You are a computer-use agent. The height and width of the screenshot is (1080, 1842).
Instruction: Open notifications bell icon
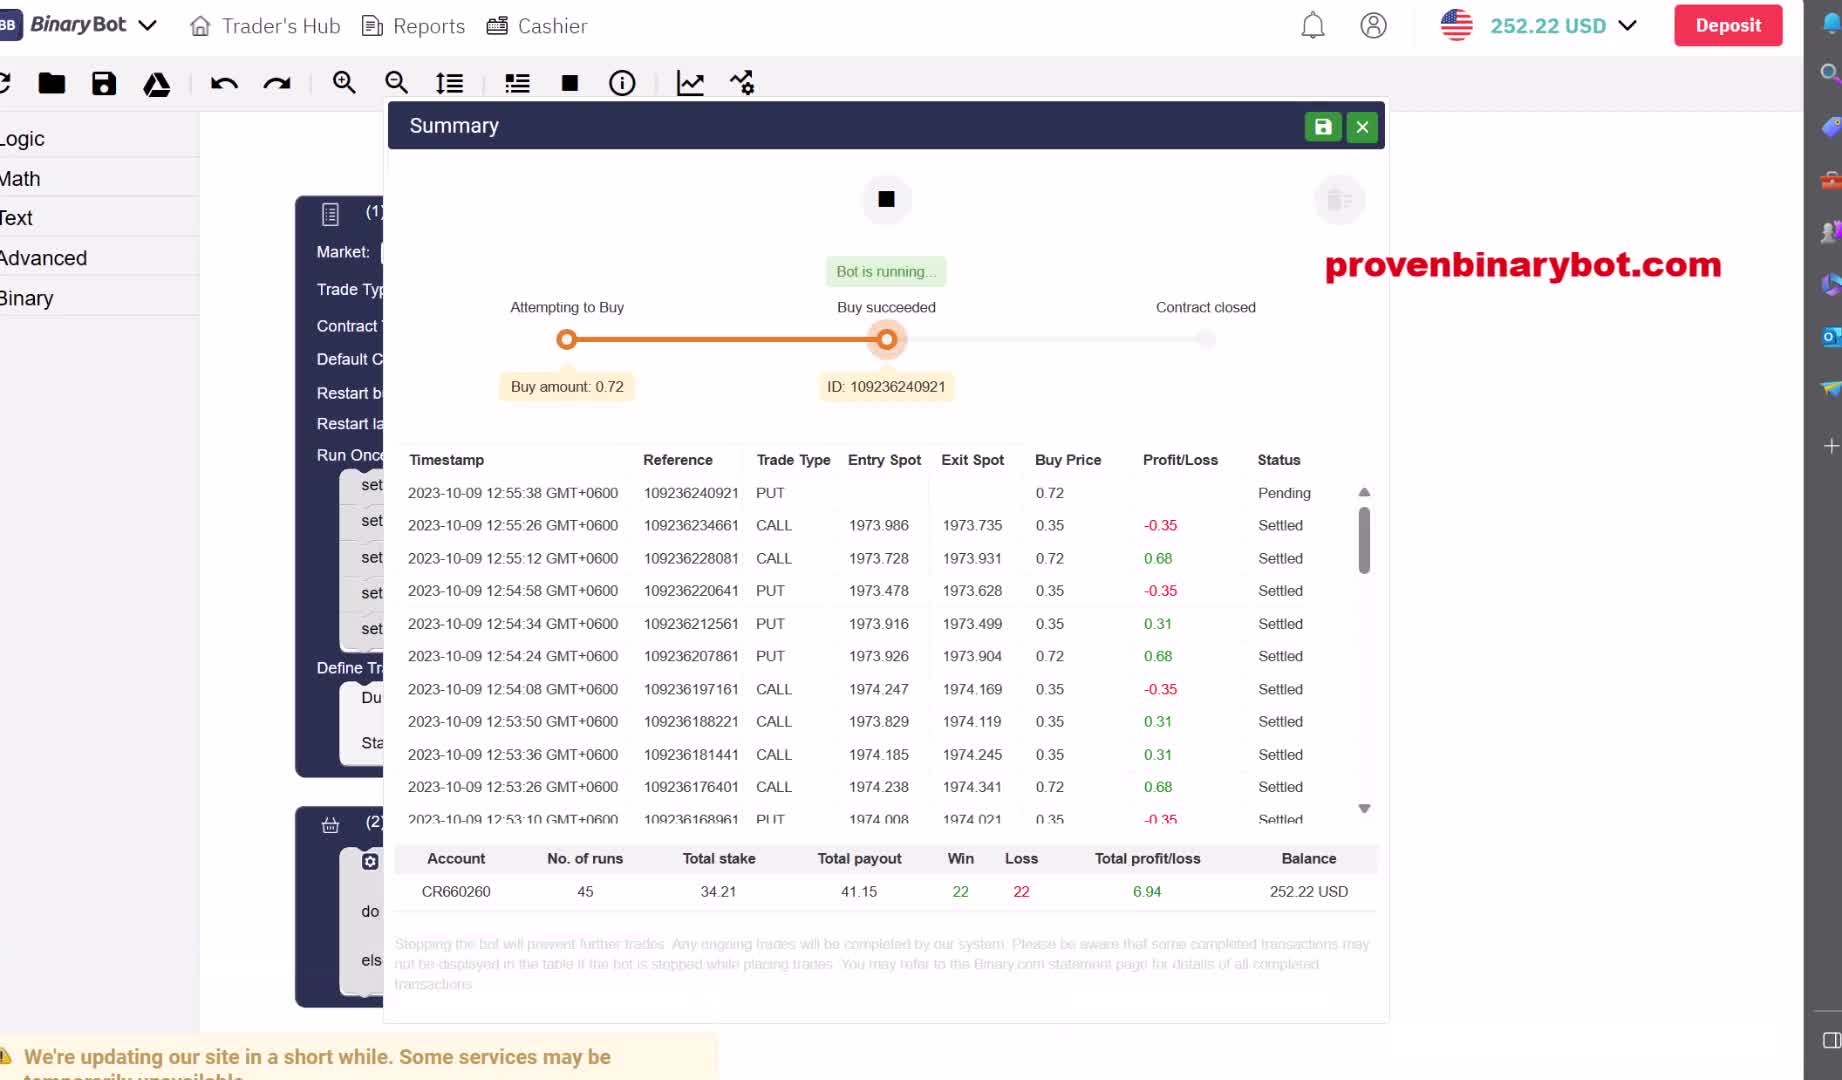[x=1312, y=26]
